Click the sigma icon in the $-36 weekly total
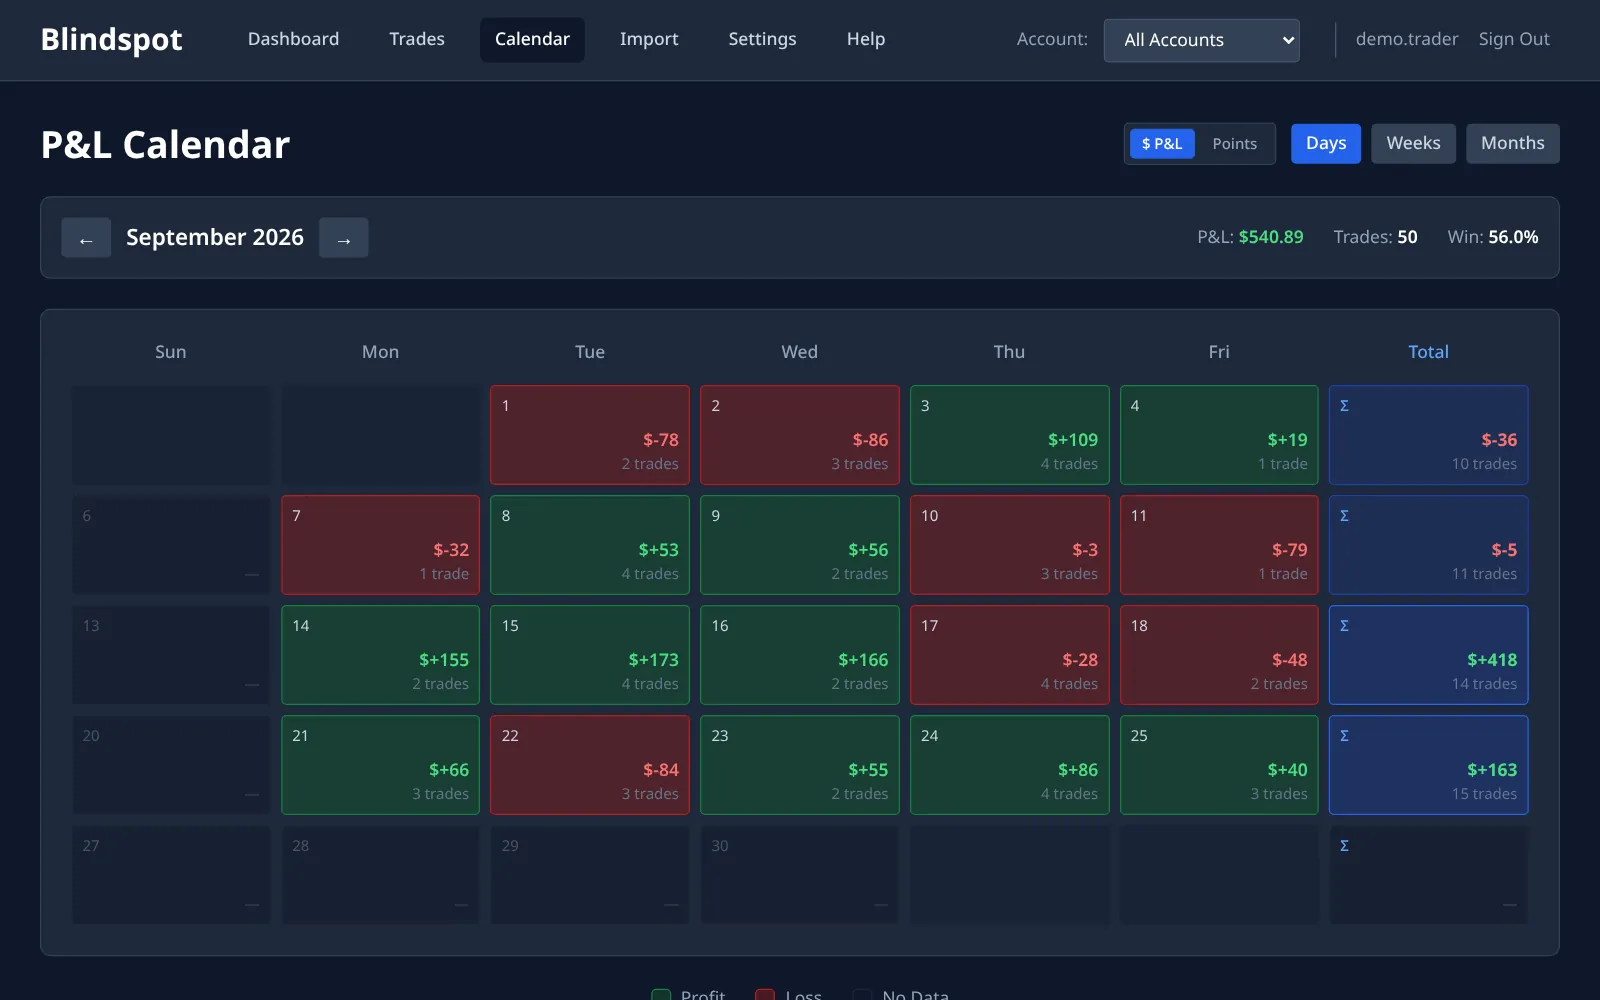The height and width of the screenshot is (1000, 1600). coord(1344,406)
